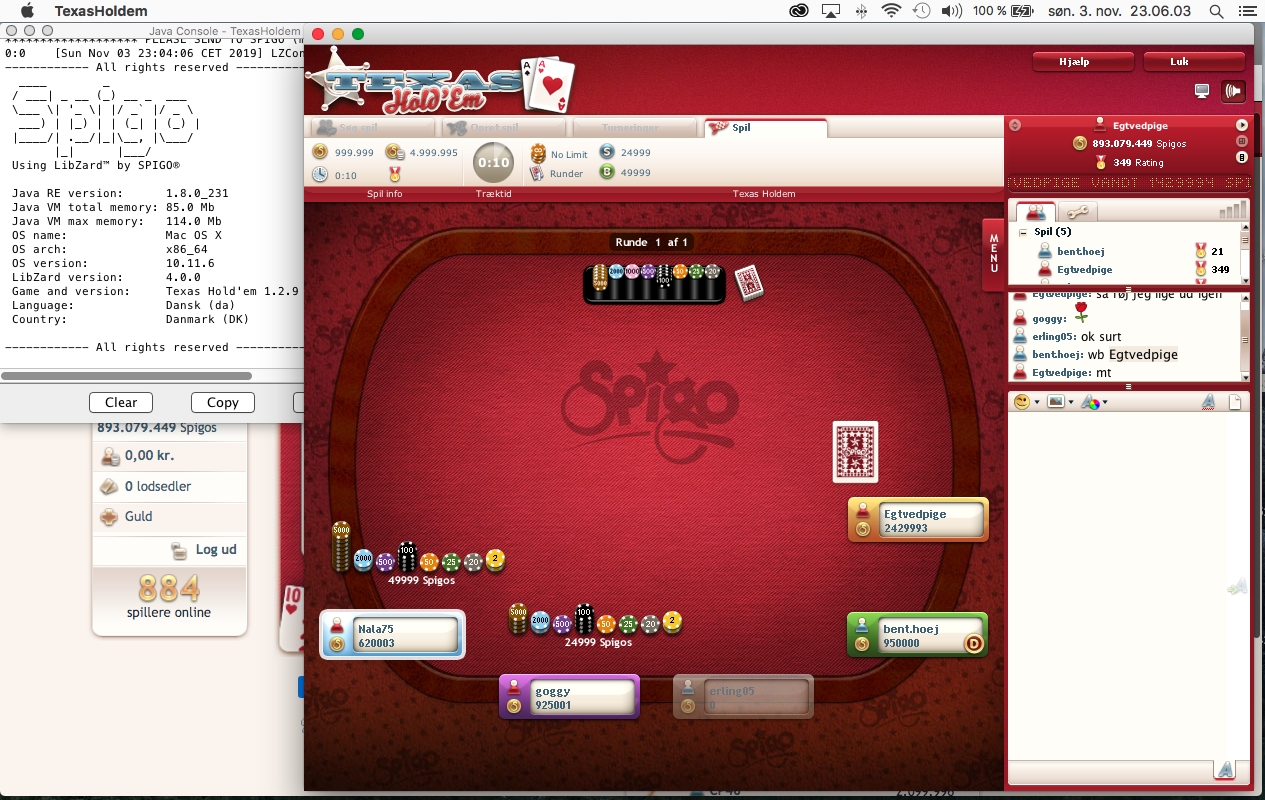Open the macOS Spotlight search icon
1265x800 pixels.
(1217, 11)
